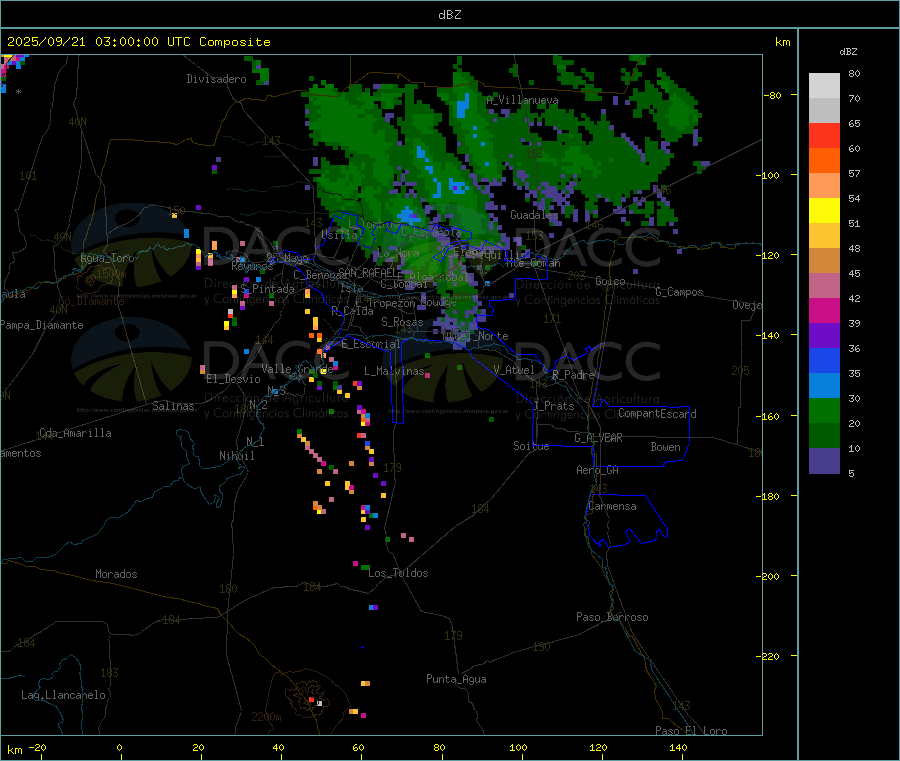
Task: Click the Punta_Agua label
Action: pos(456,679)
